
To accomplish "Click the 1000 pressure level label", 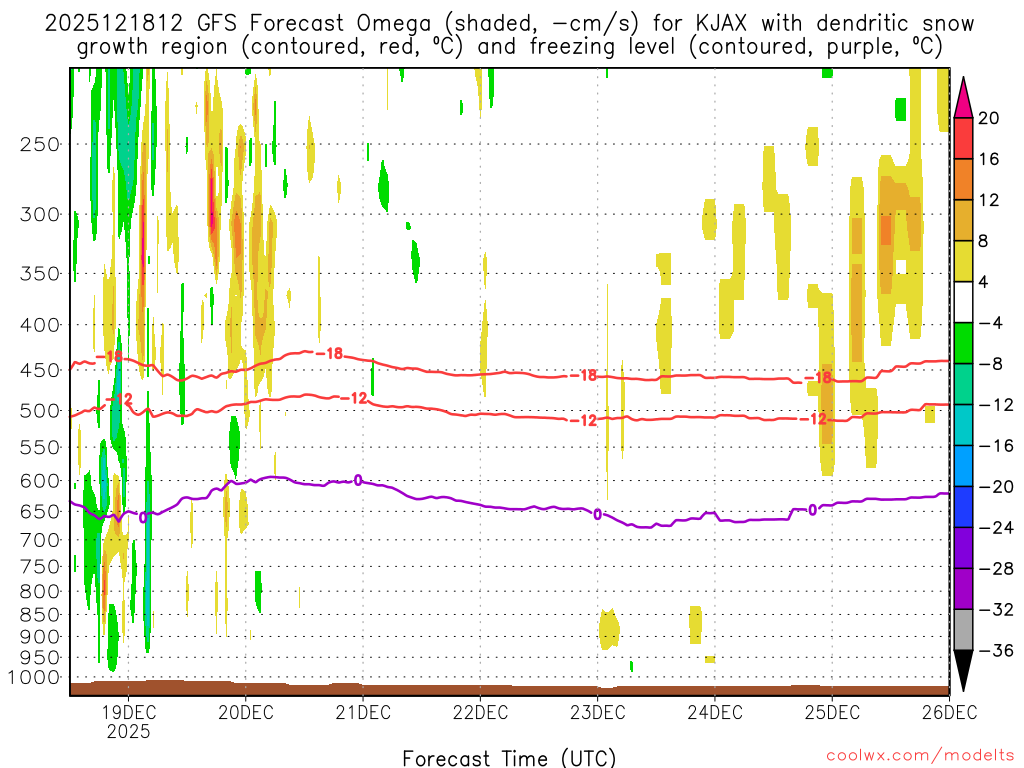I will tap(35, 677).
